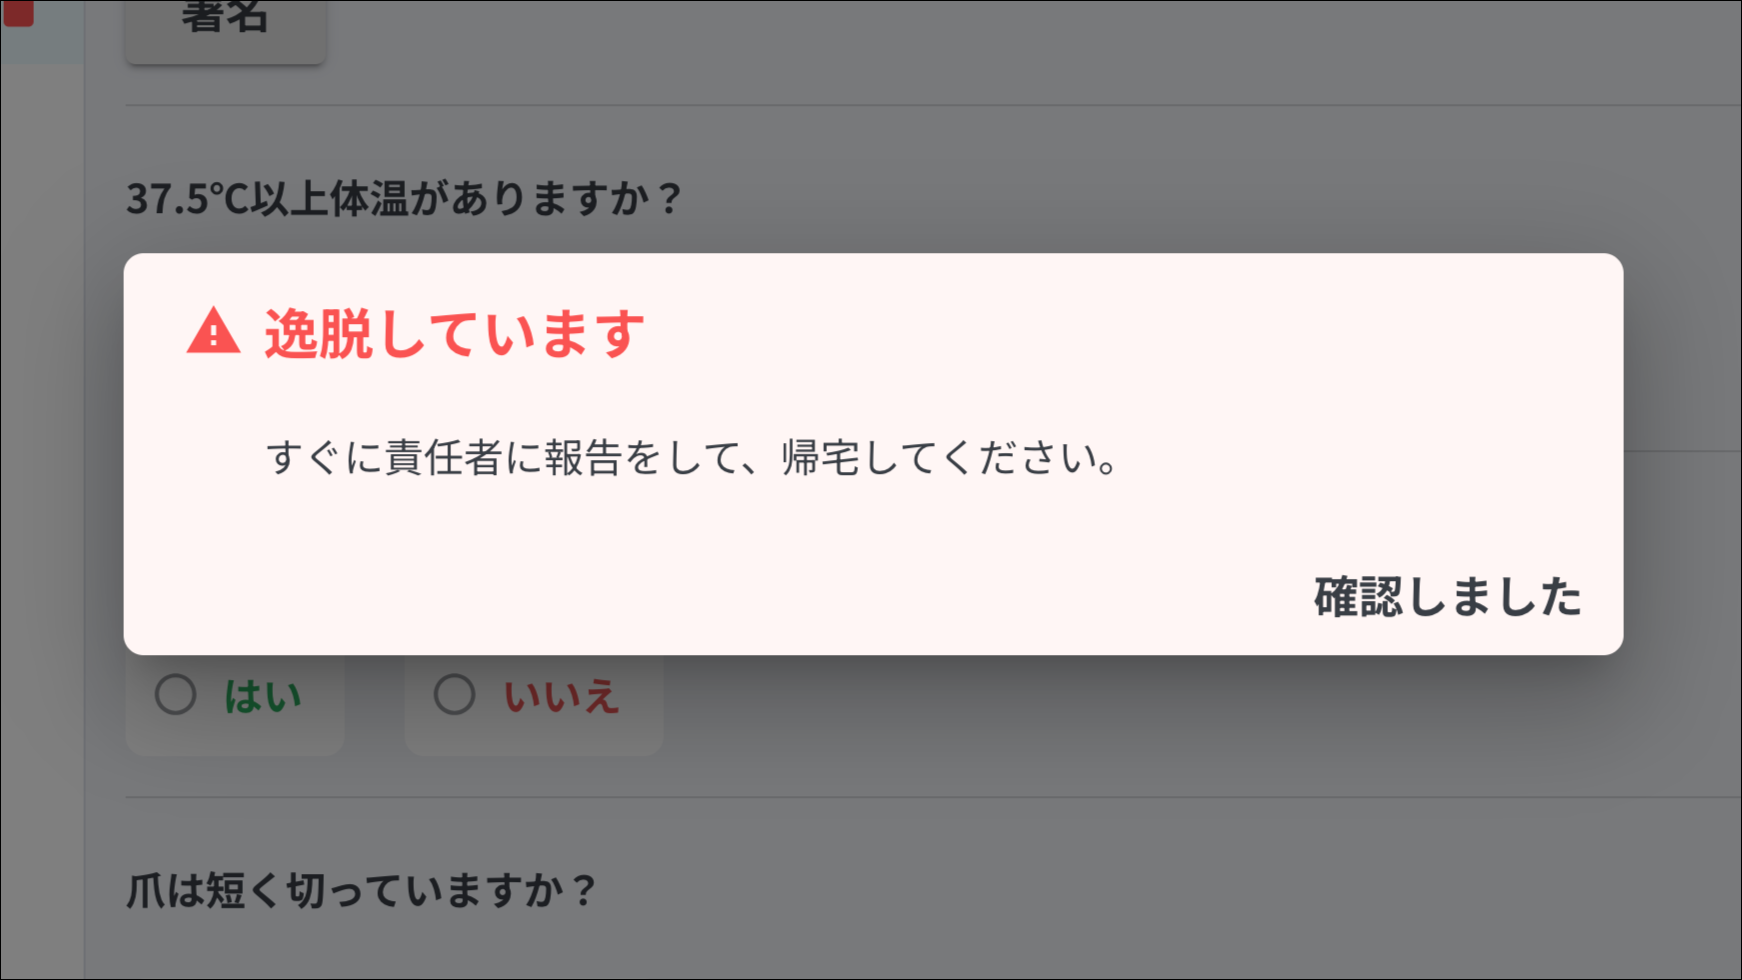Click the divider line below 署名 button
1742x980 pixels.
tap(933, 105)
